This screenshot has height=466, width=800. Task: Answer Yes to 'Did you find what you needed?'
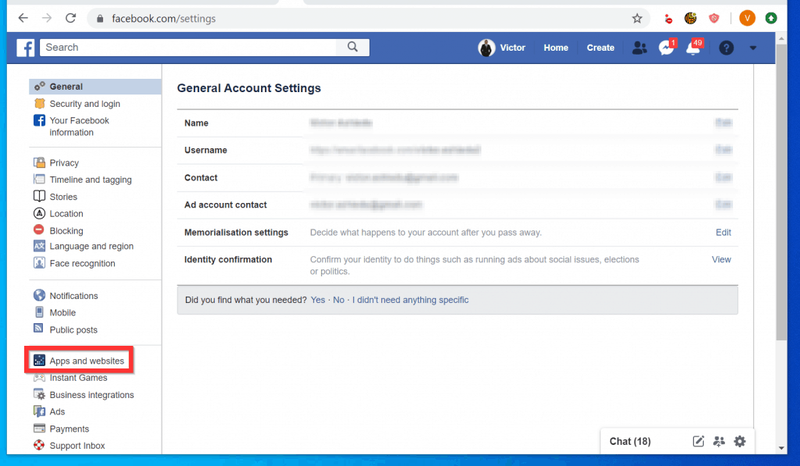coord(317,300)
